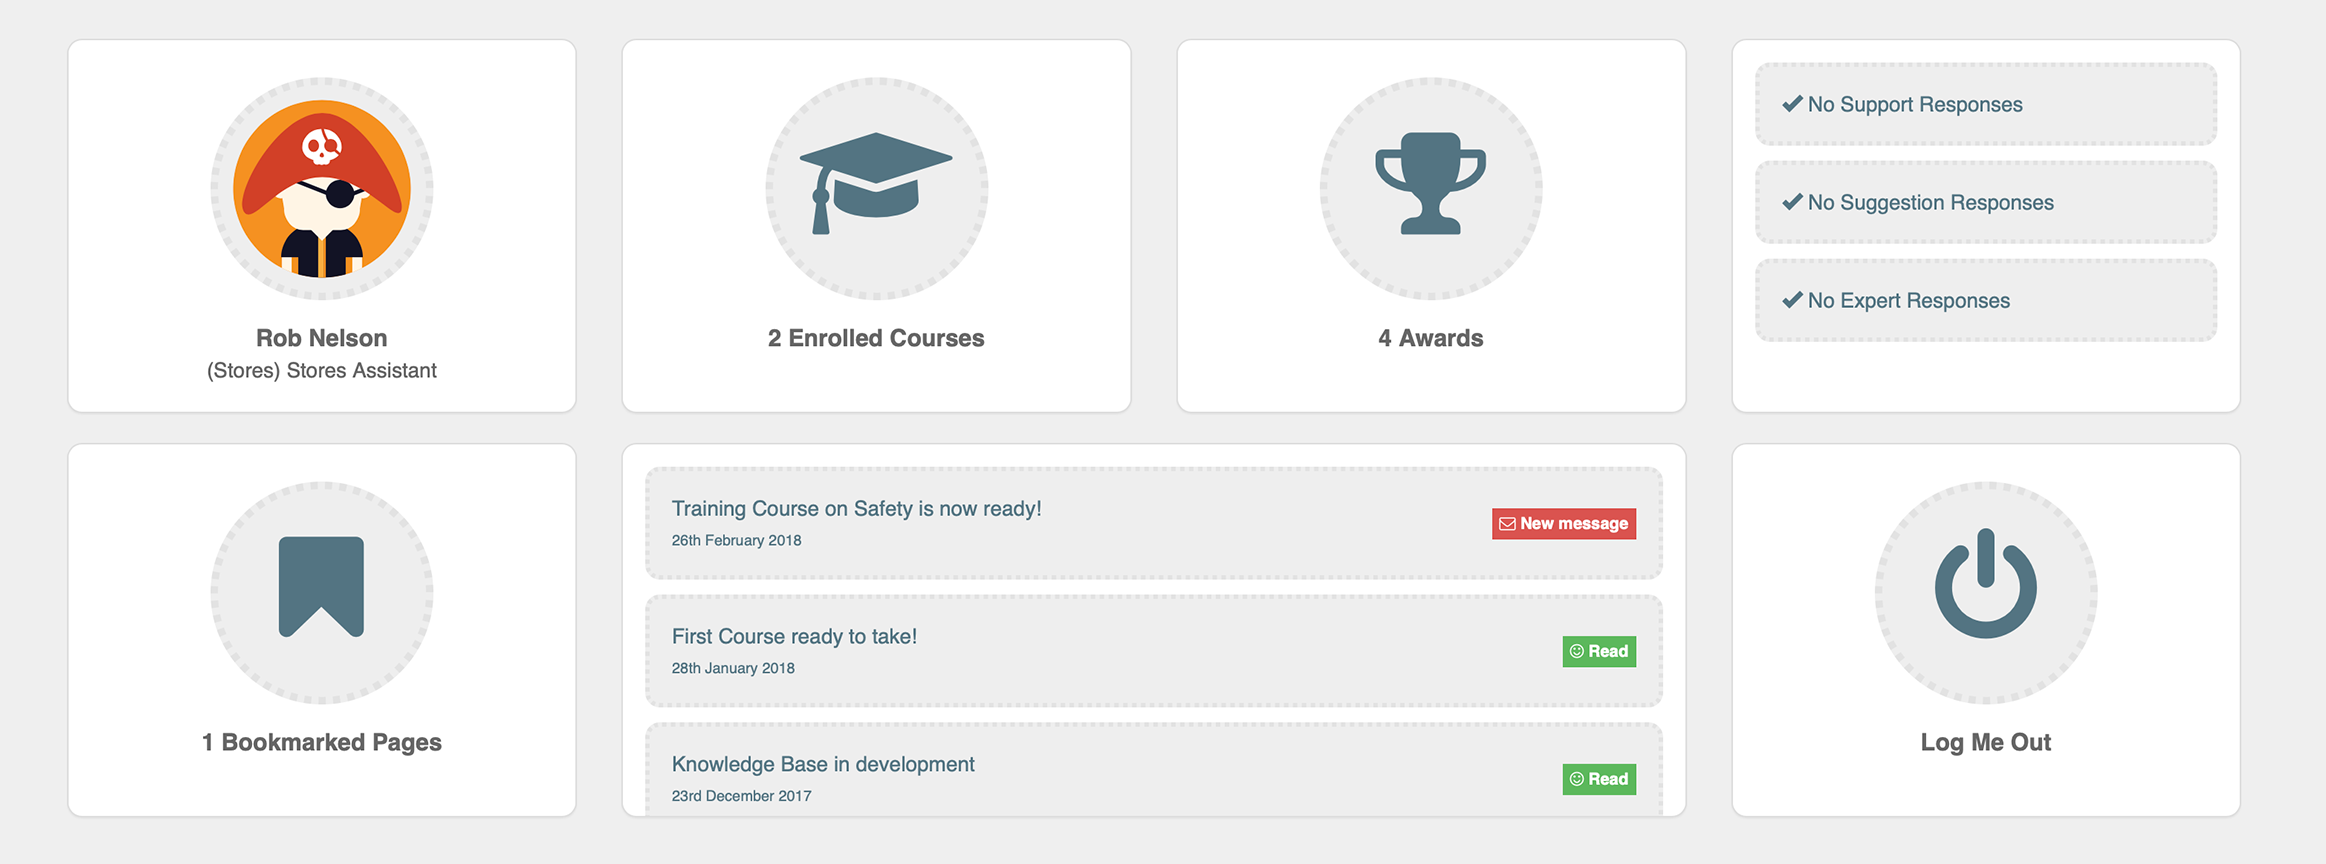
Task: Click the Log Me Out text
Action: (x=1985, y=742)
